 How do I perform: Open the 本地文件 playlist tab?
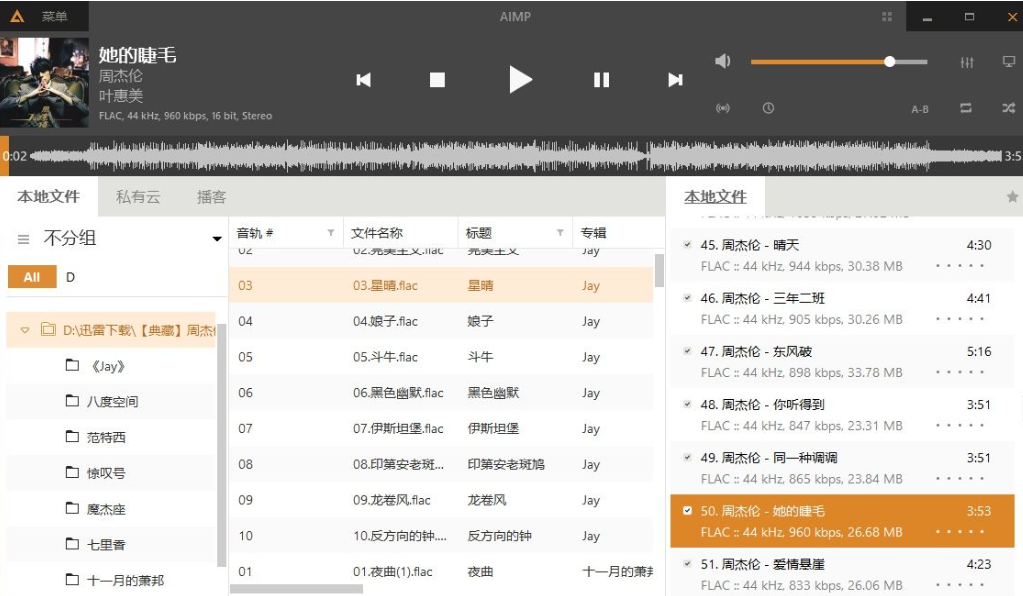715,196
